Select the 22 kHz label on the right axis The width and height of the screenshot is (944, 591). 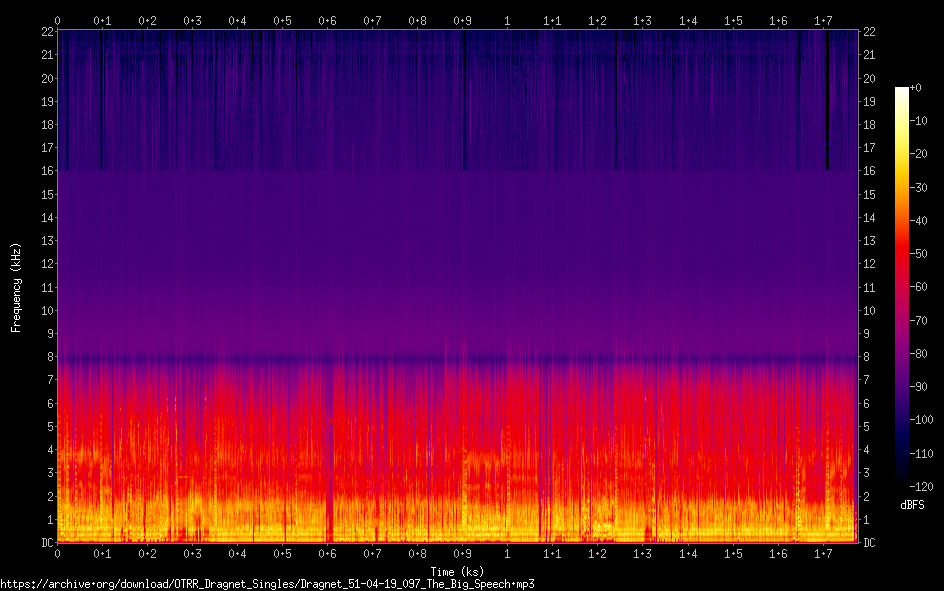point(869,32)
